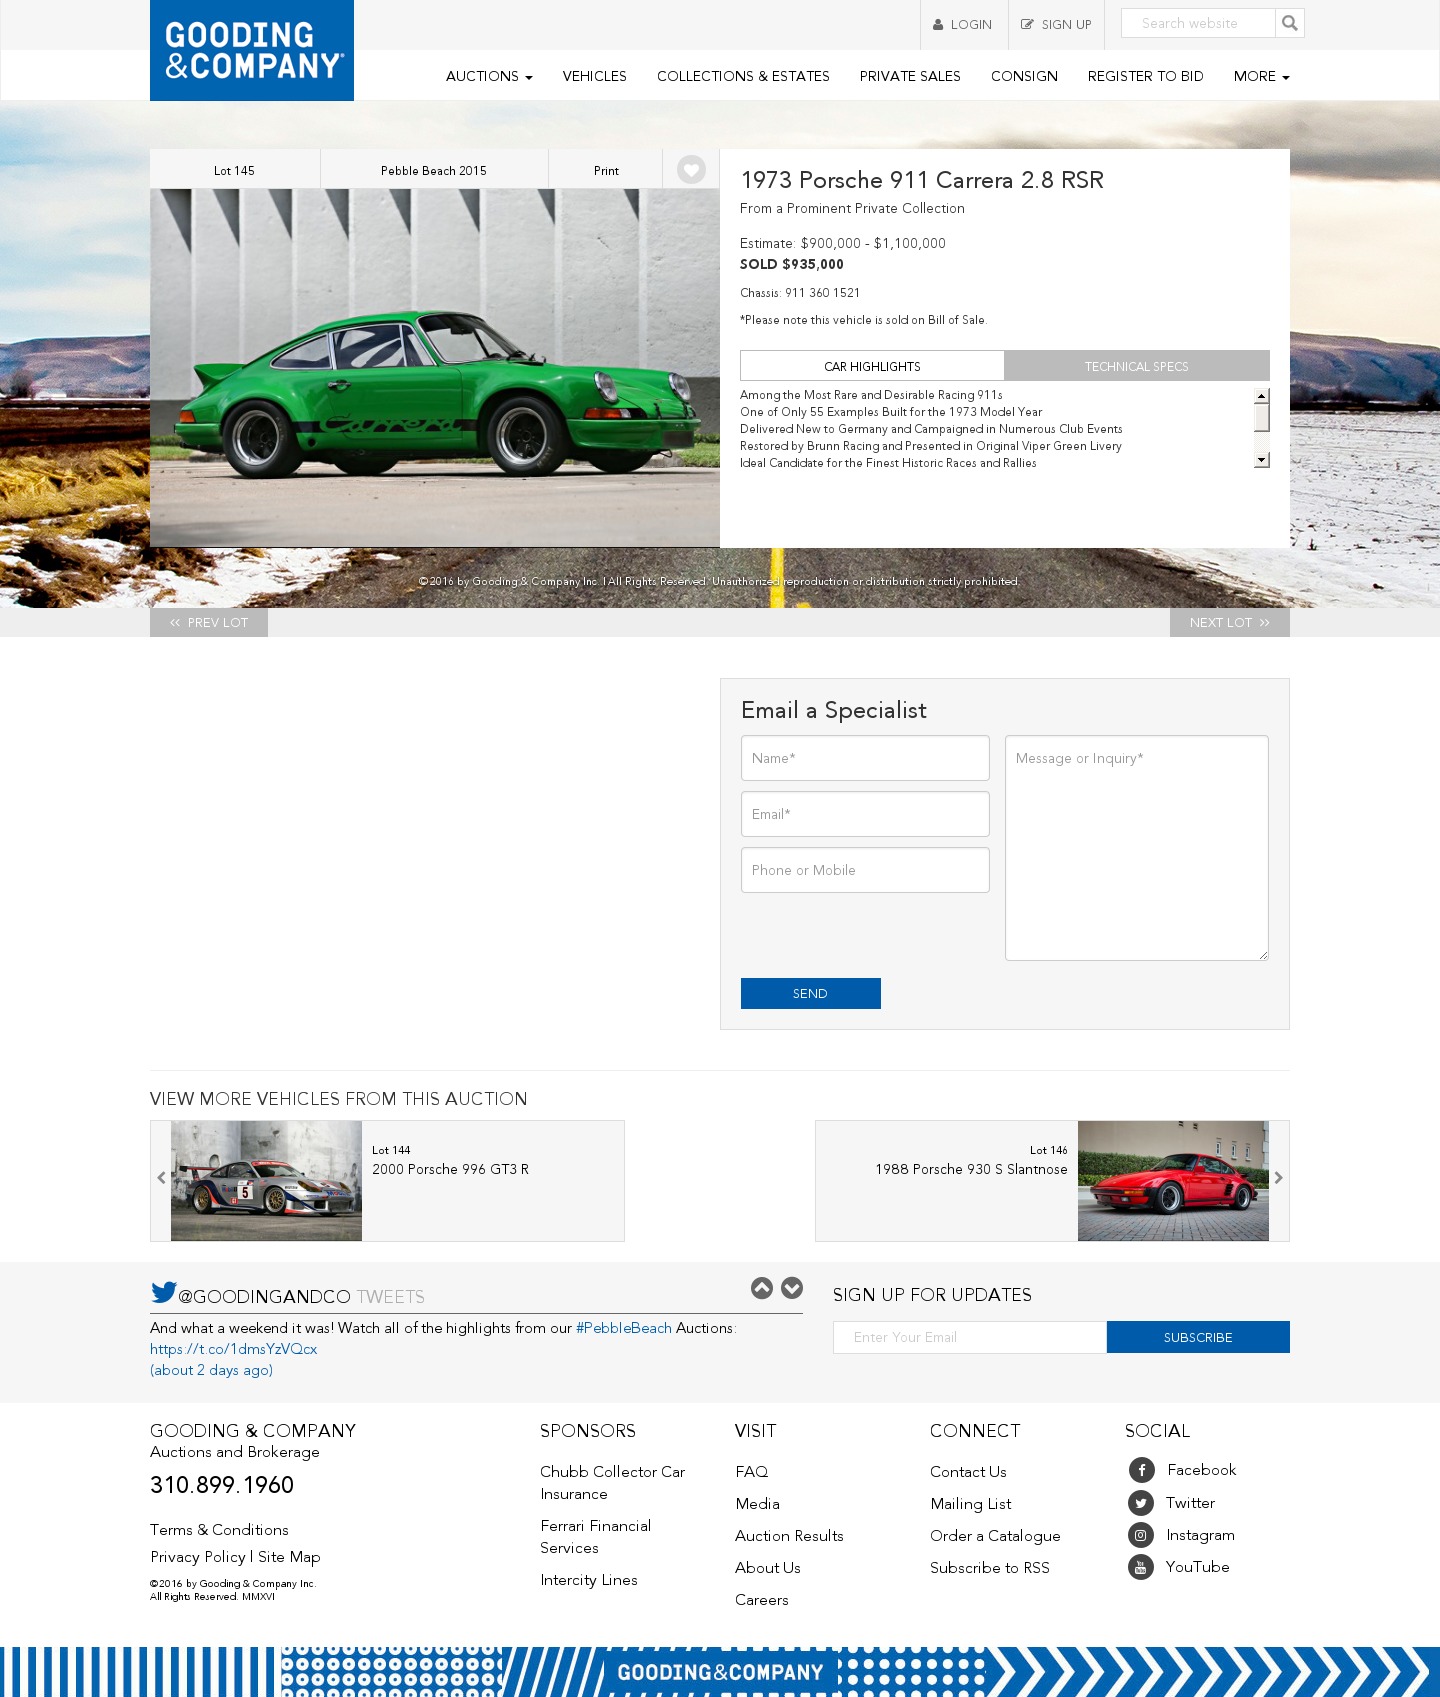Click the Twitter bird icon by @GOODINGANDCO
This screenshot has height=1697, width=1440.
163,1292
